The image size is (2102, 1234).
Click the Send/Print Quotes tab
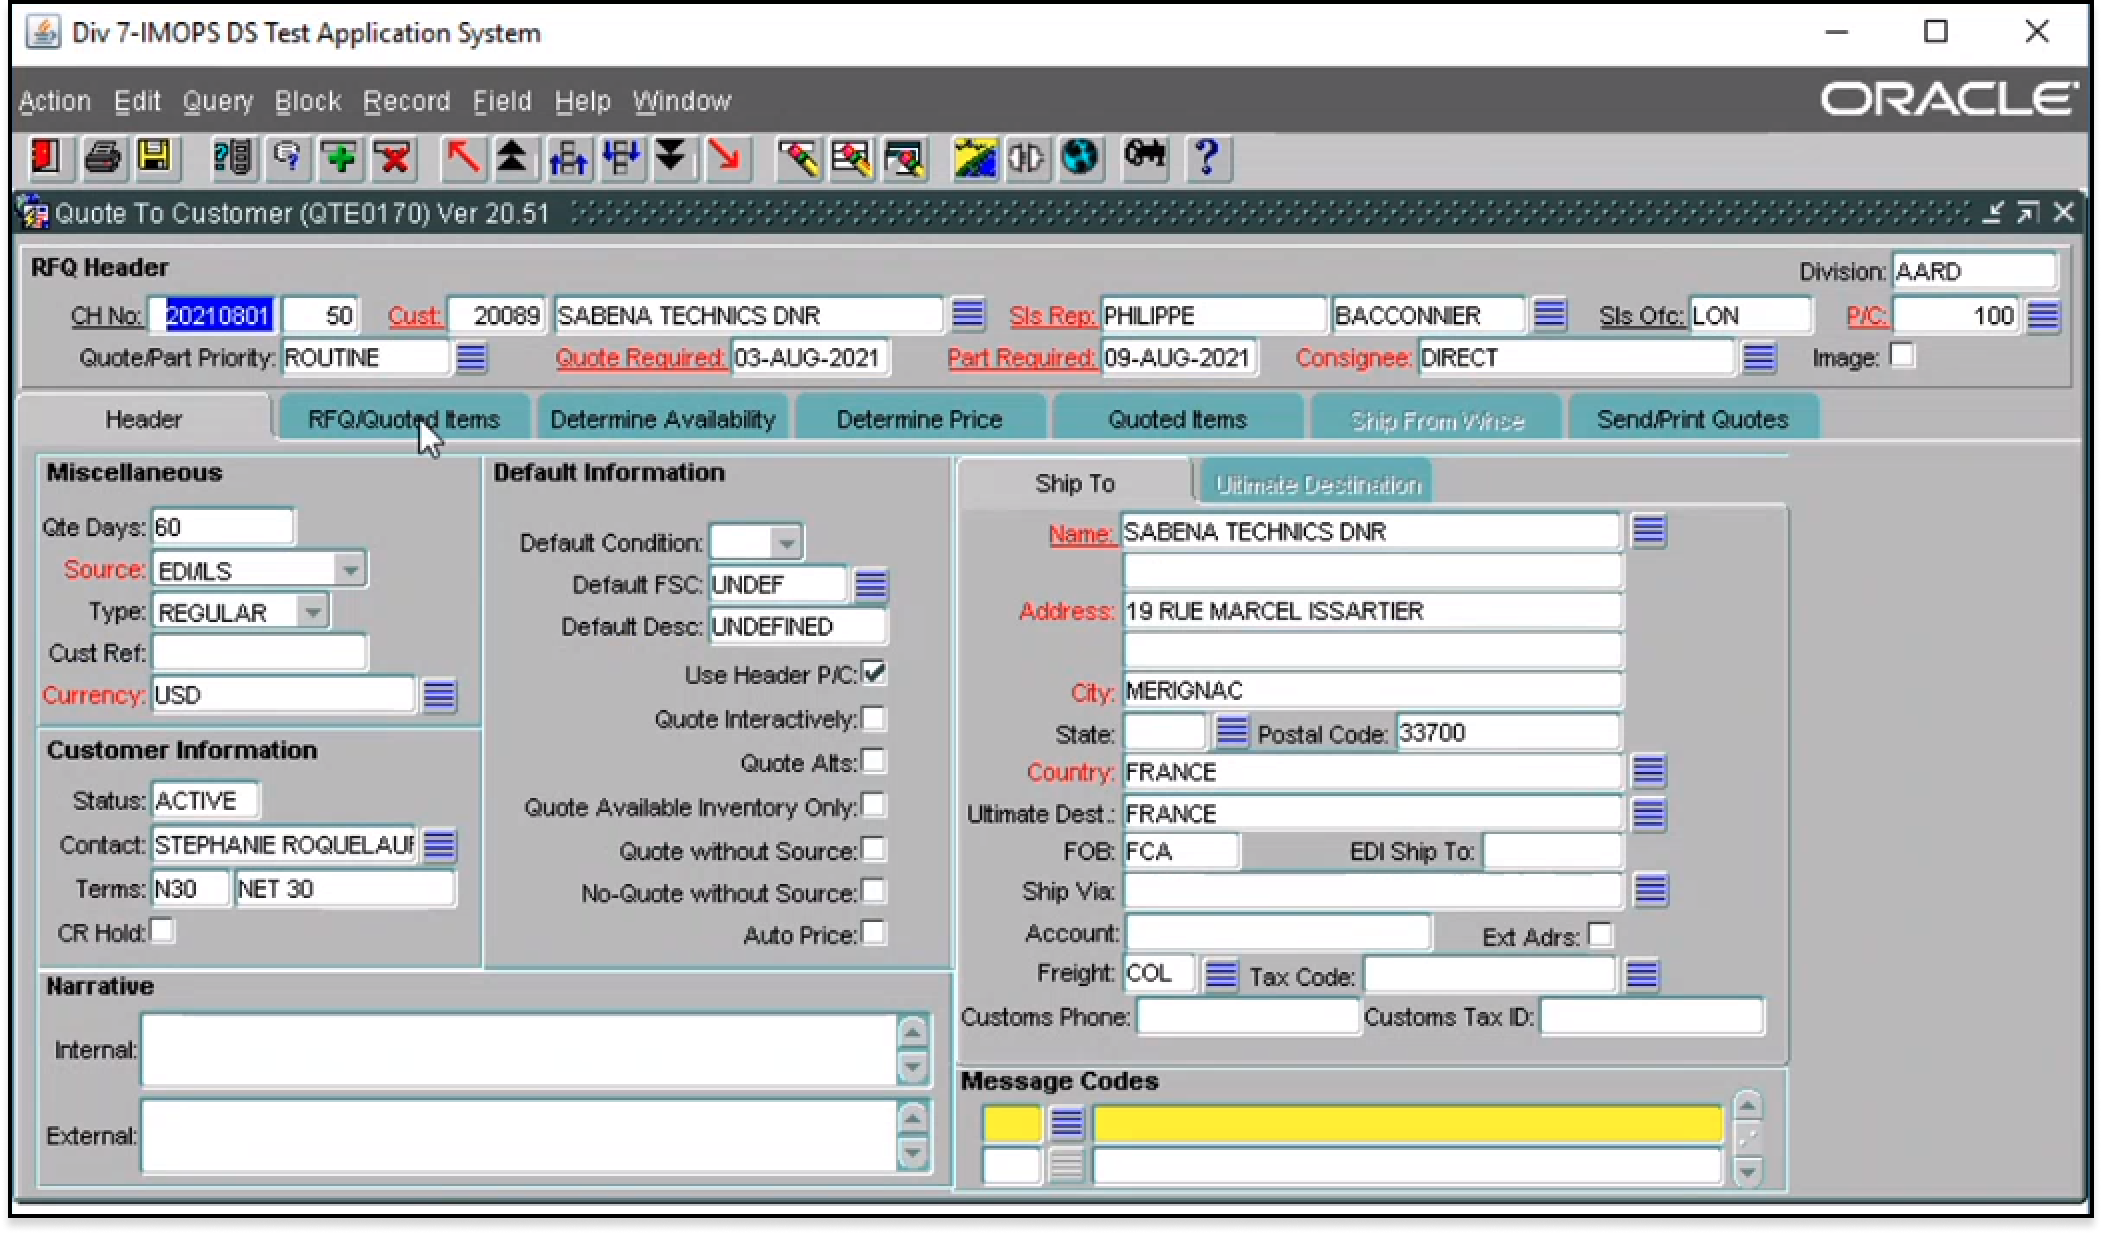click(x=1692, y=419)
